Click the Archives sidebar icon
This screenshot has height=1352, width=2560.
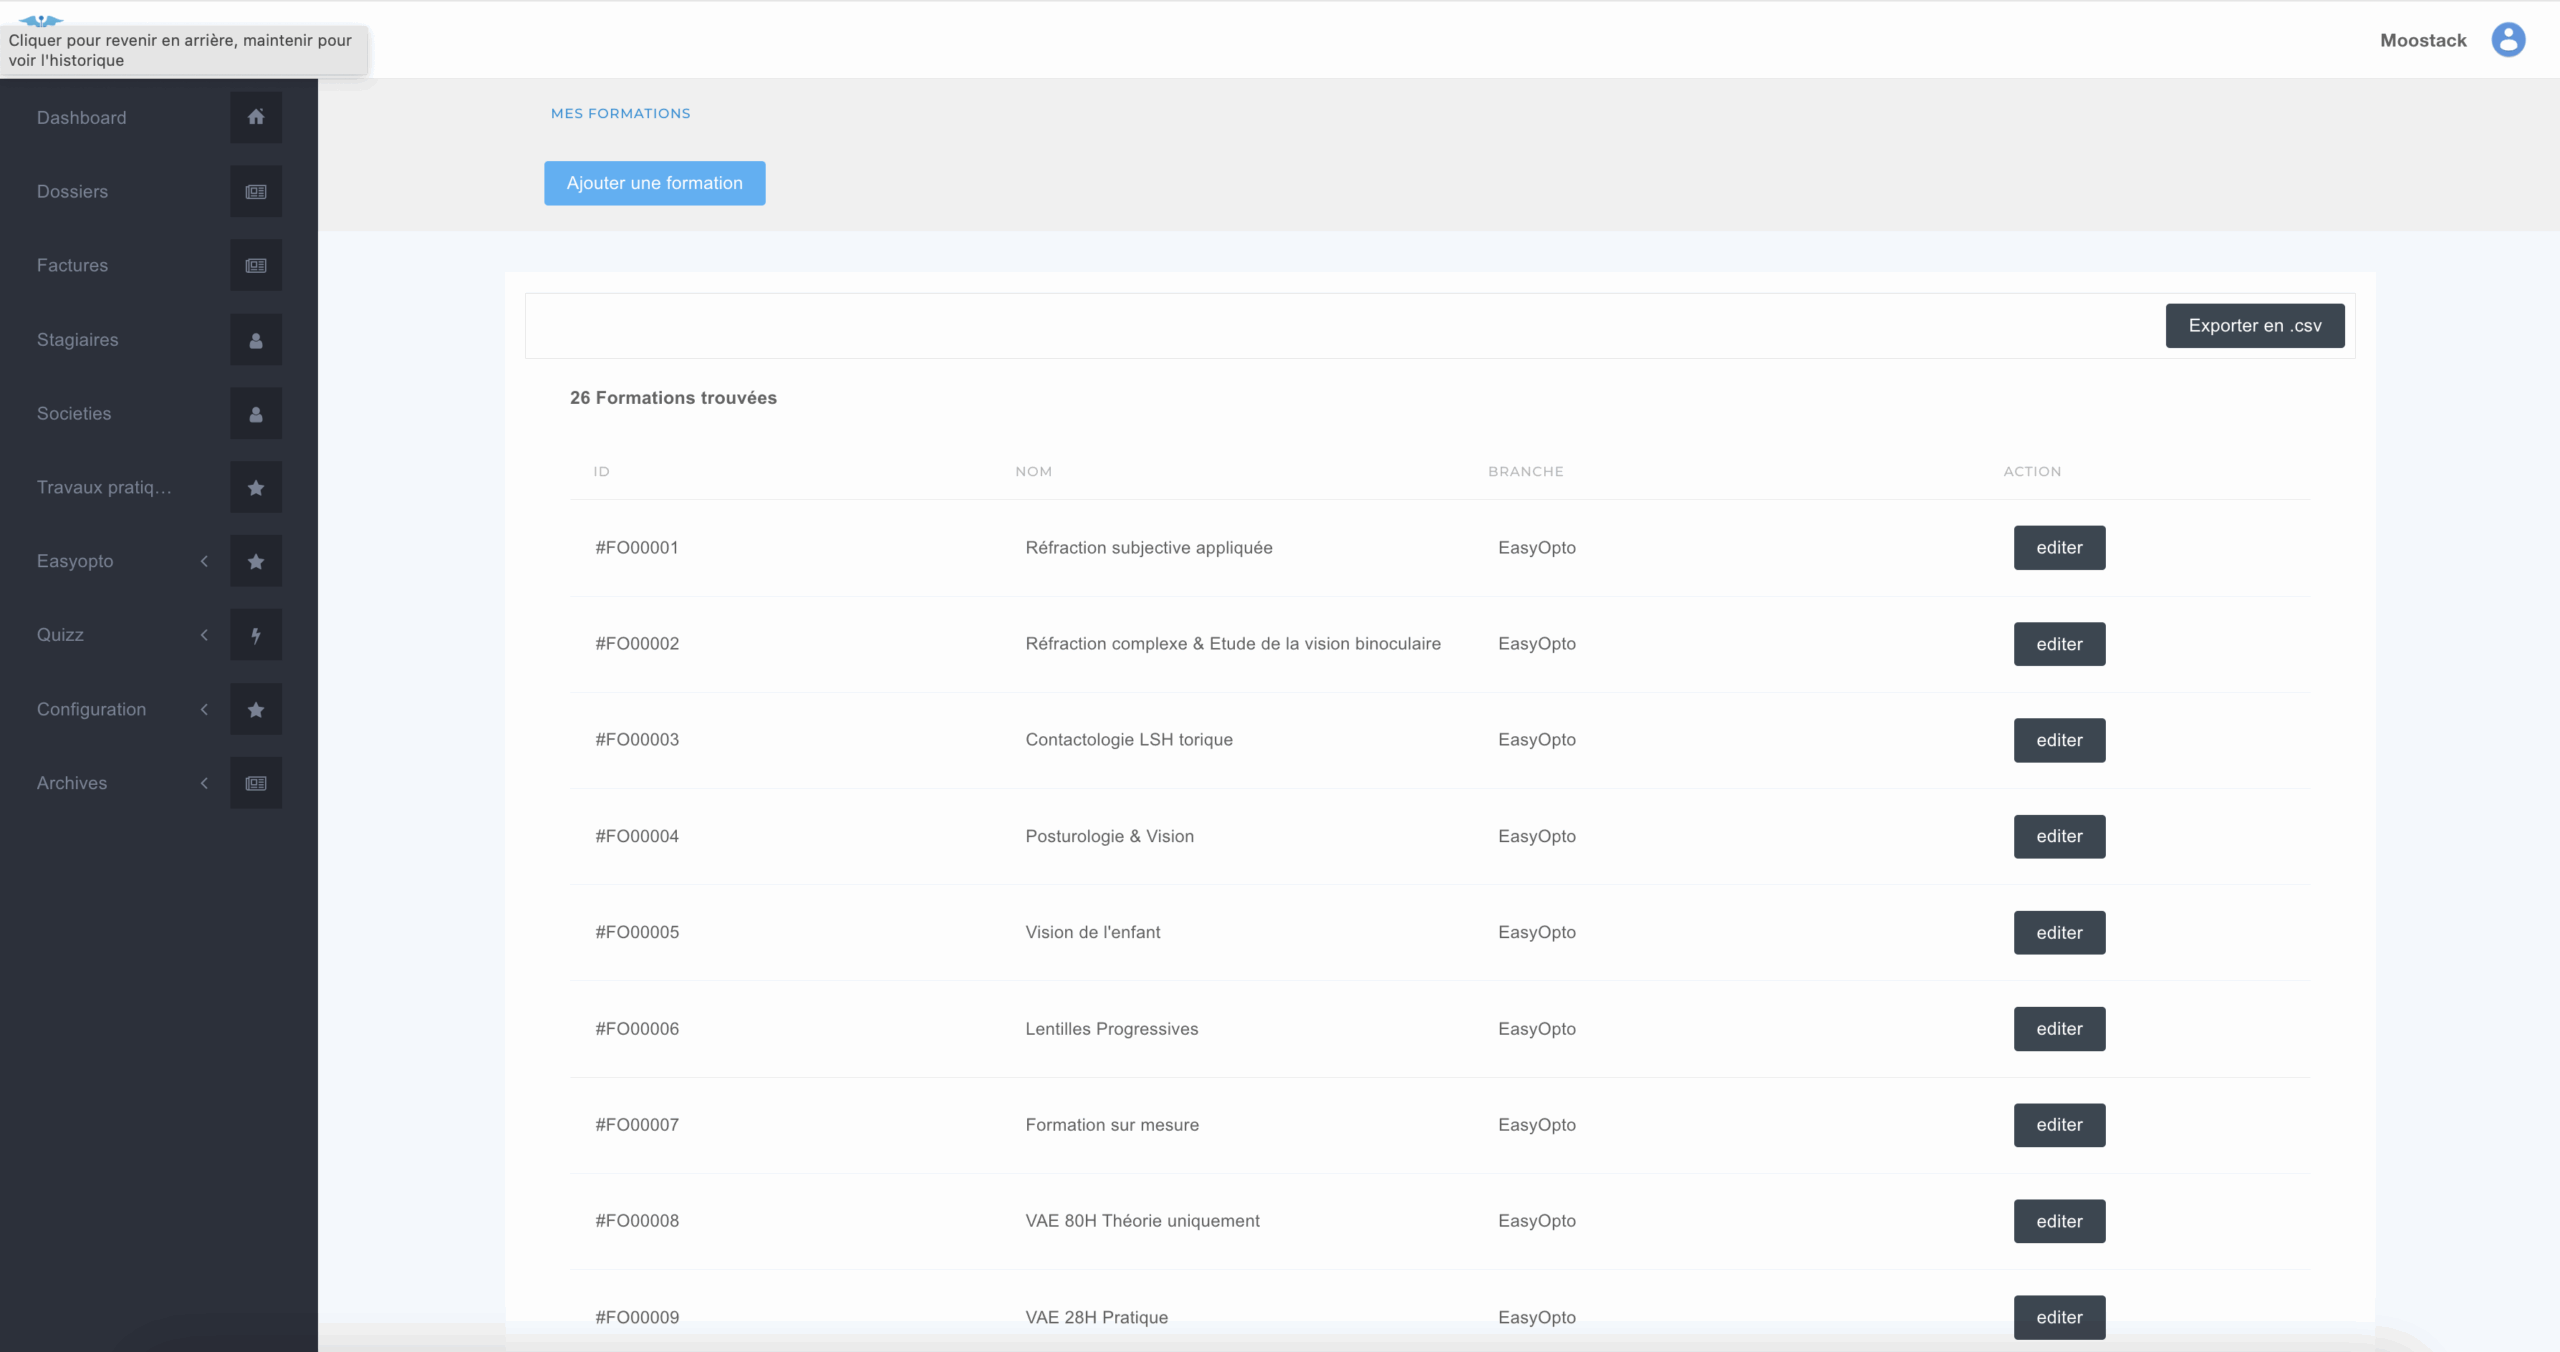256,783
